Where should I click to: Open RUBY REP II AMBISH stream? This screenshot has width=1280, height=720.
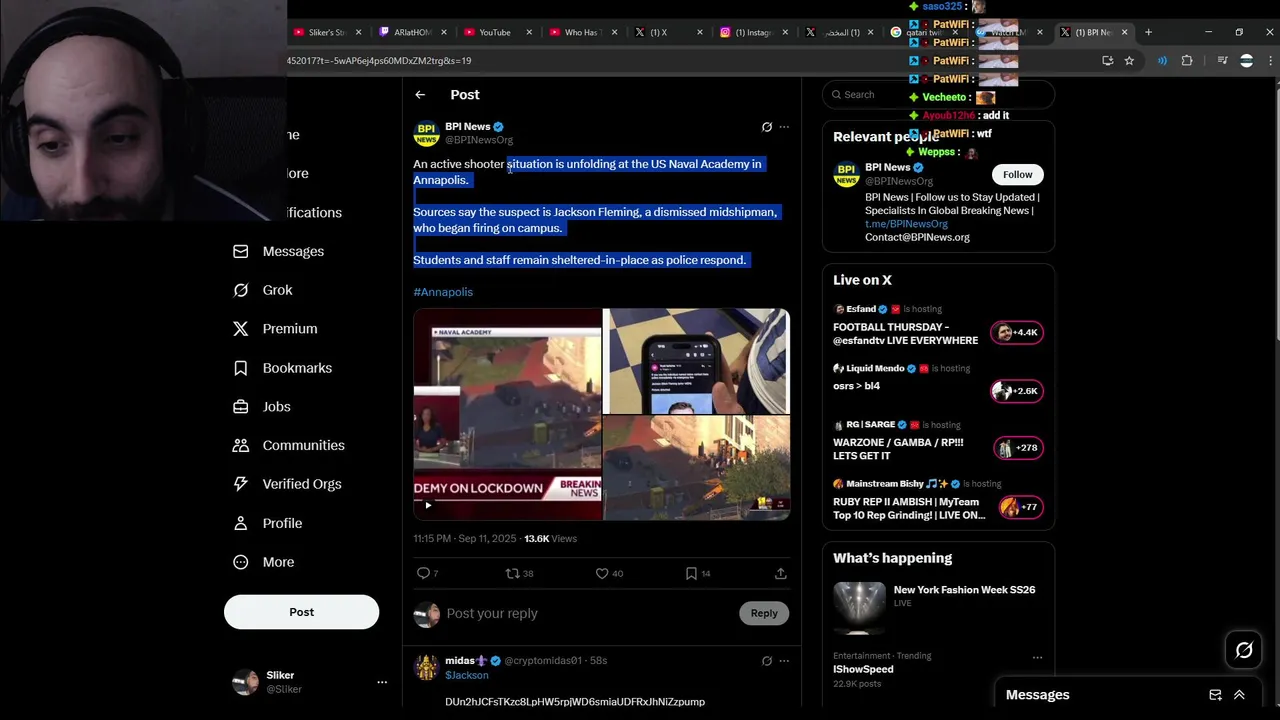tap(938, 501)
